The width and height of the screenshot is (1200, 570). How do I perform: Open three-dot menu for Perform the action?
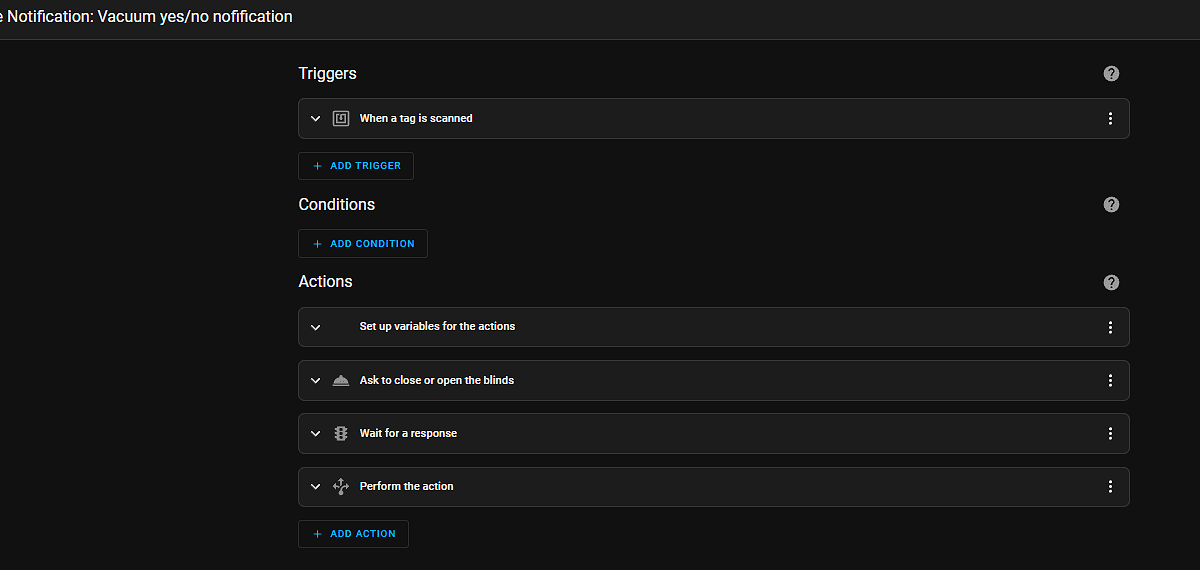[1110, 486]
